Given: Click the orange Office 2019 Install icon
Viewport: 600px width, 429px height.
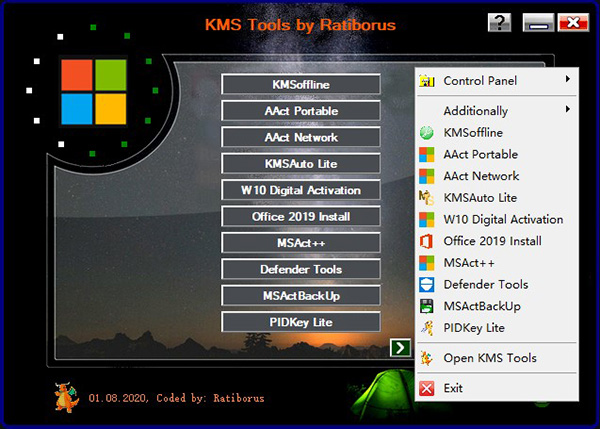Looking at the screenshot, I should click(426, 241).
